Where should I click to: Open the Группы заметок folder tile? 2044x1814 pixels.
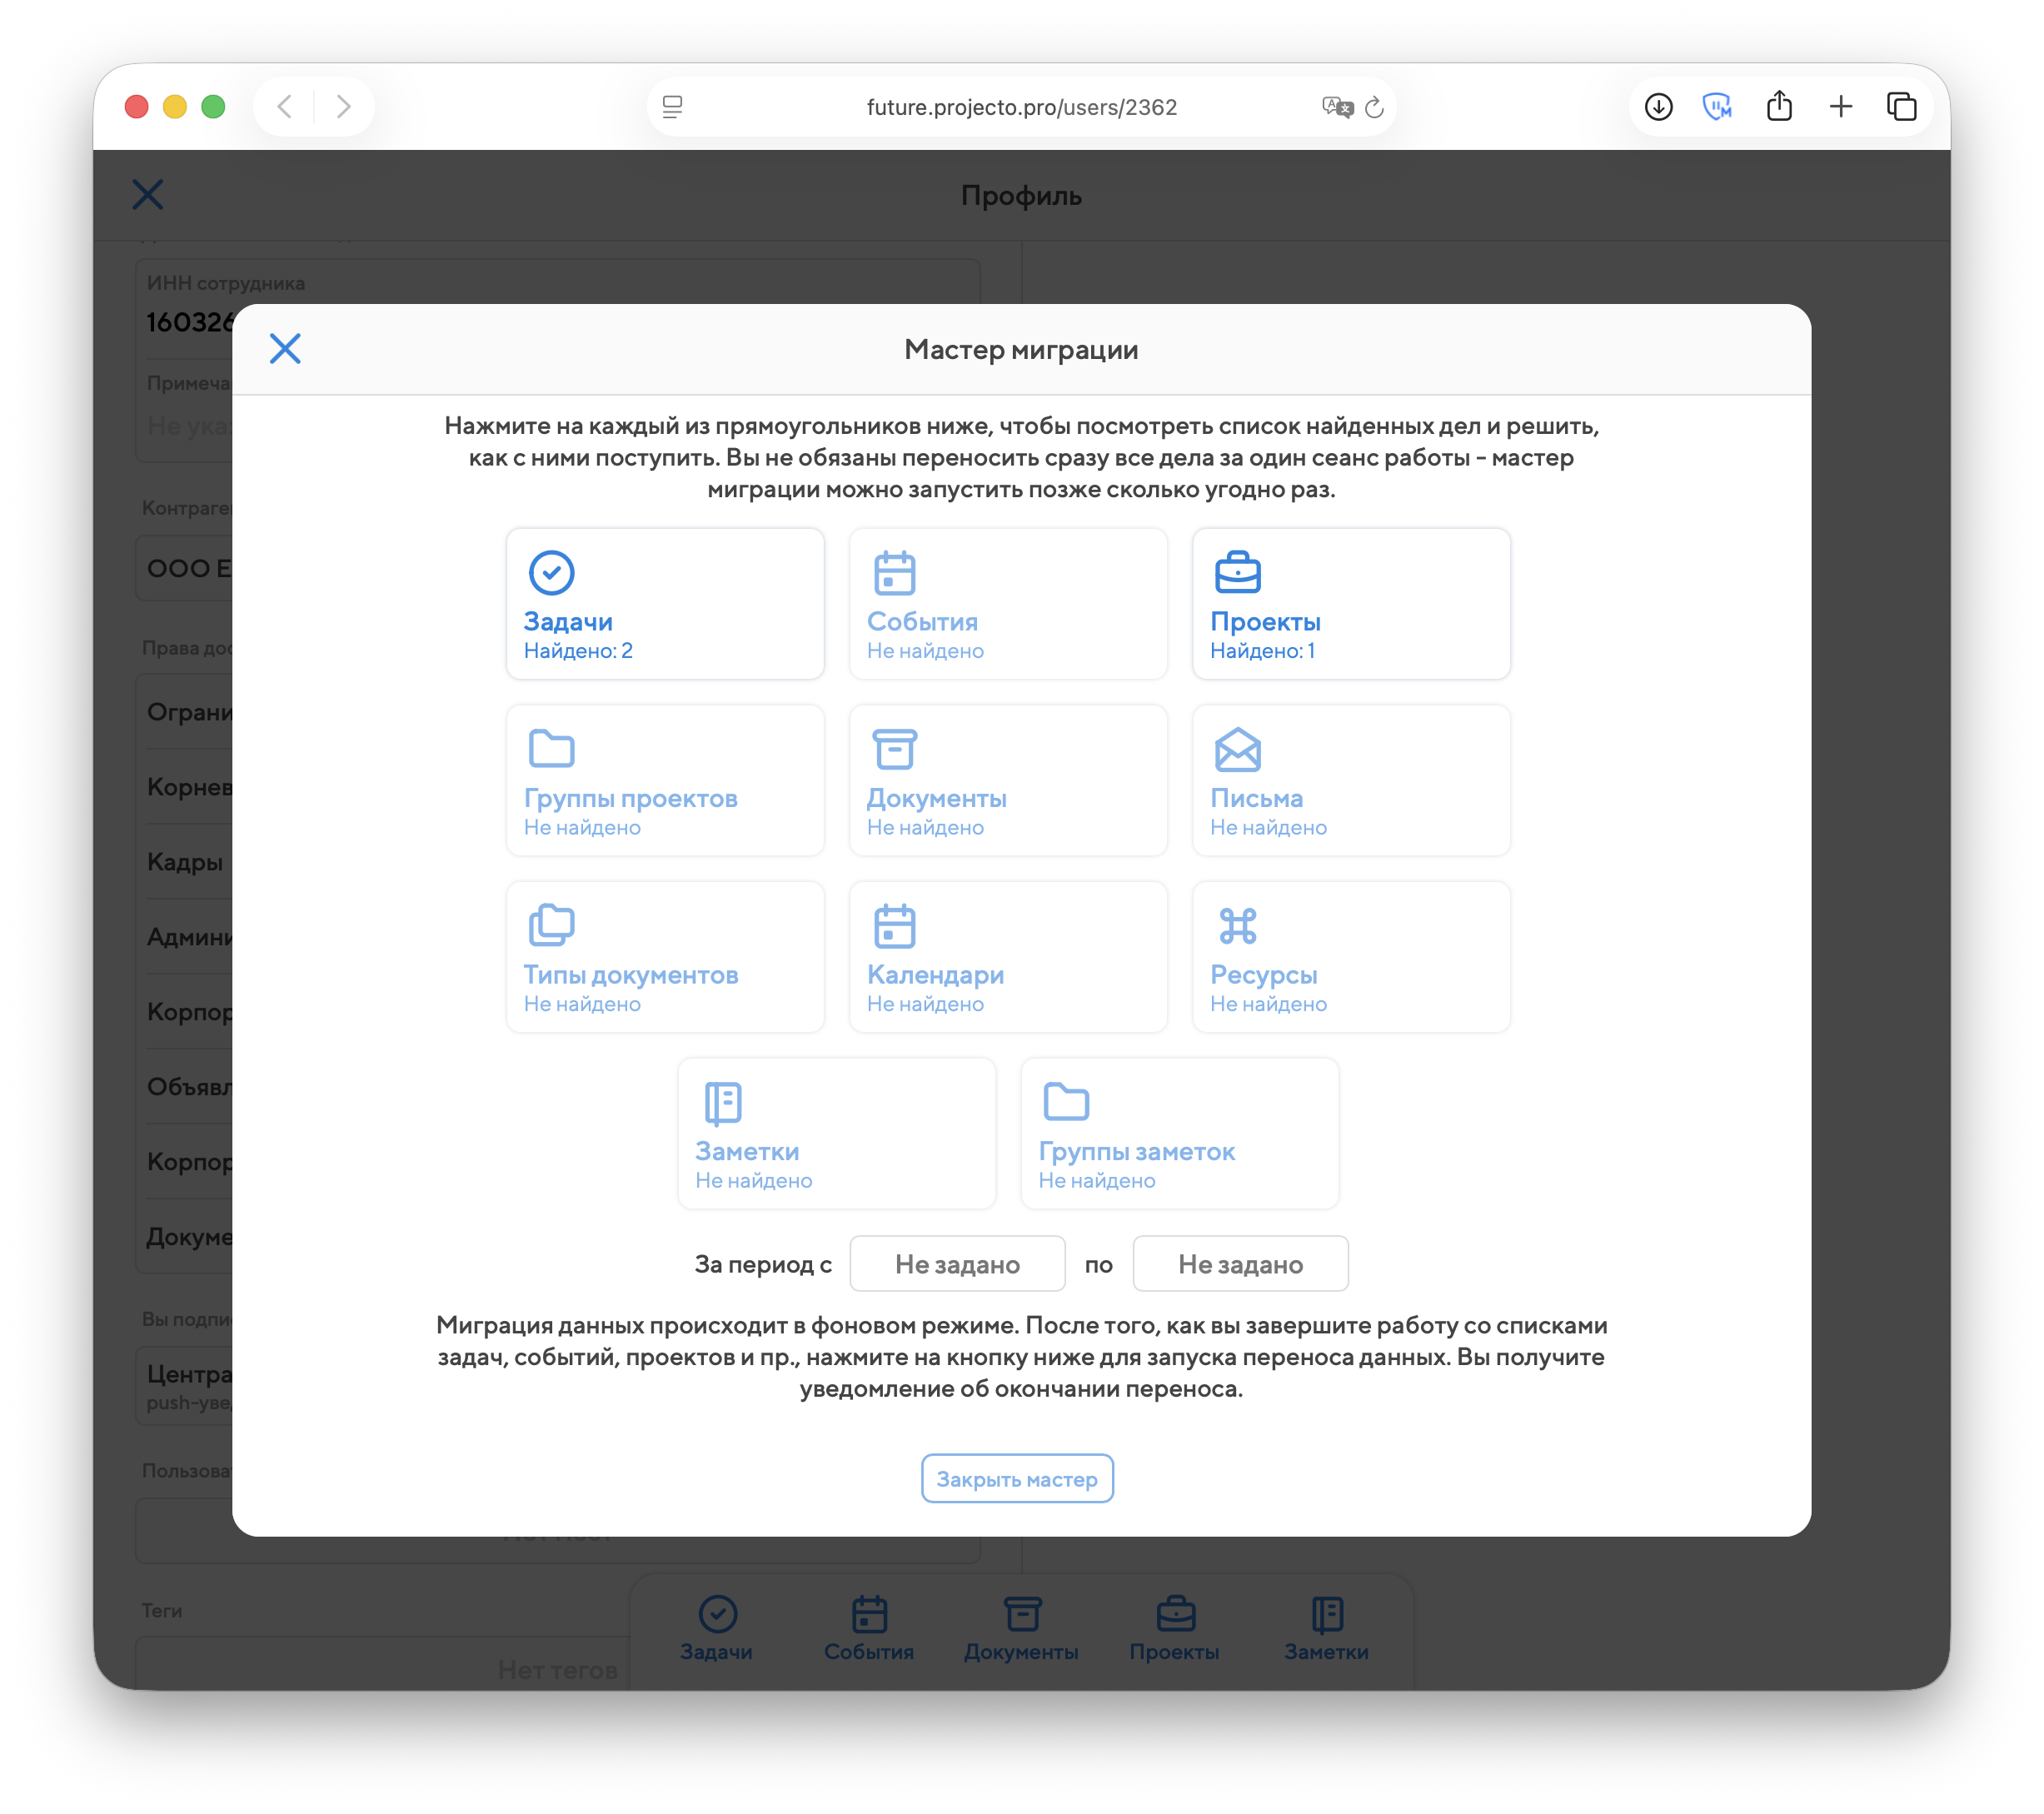1179,1134
